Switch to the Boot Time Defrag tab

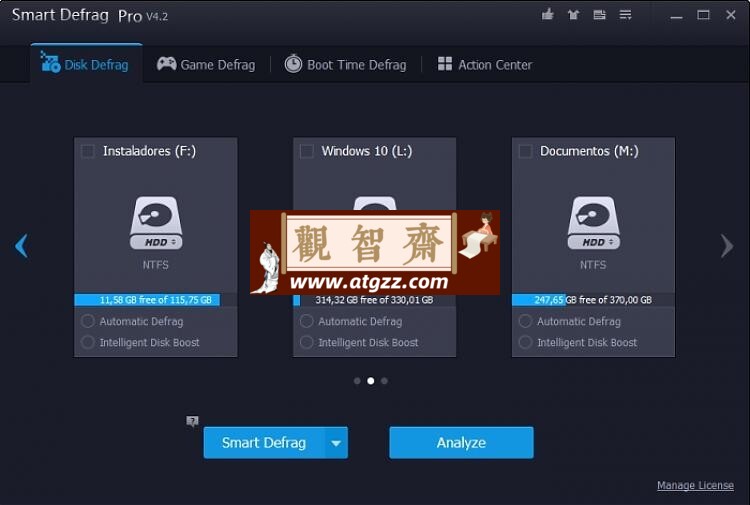345,64
